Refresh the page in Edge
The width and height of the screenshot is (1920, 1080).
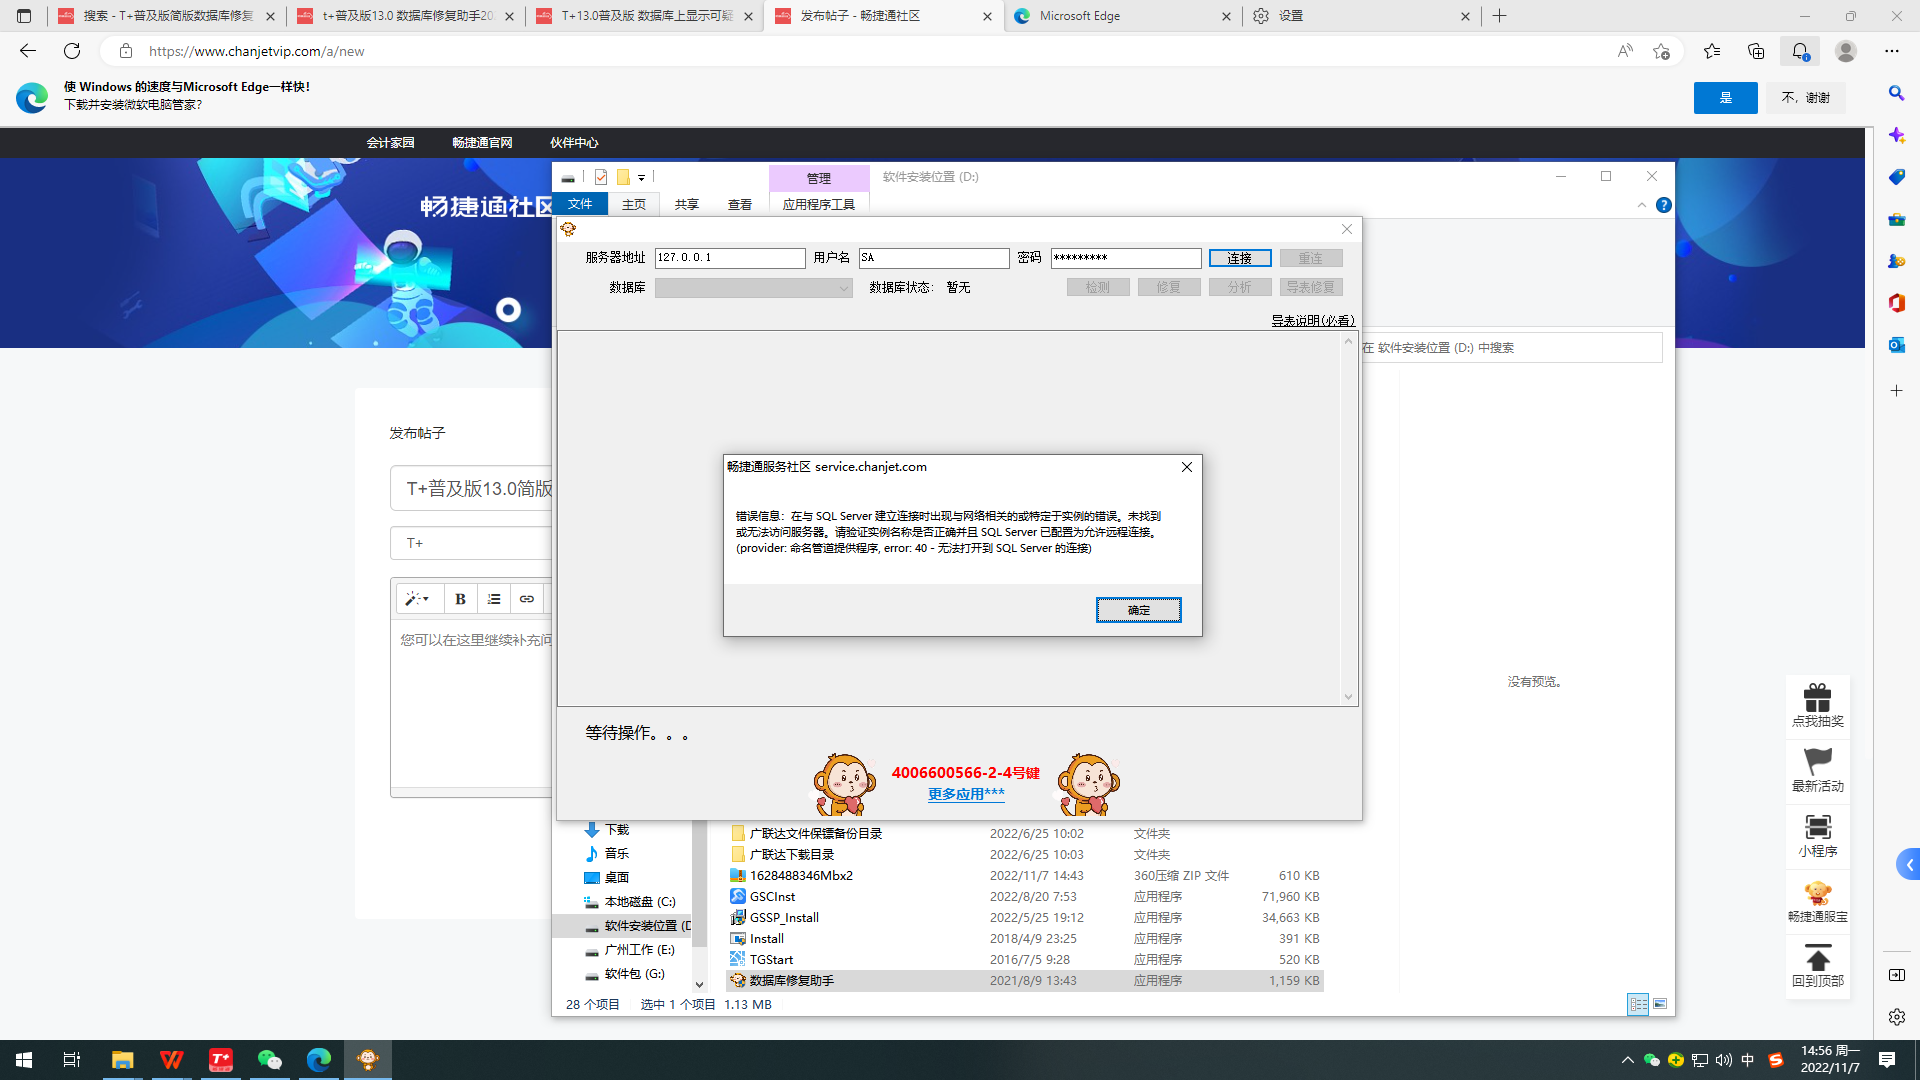click(72, 51)
